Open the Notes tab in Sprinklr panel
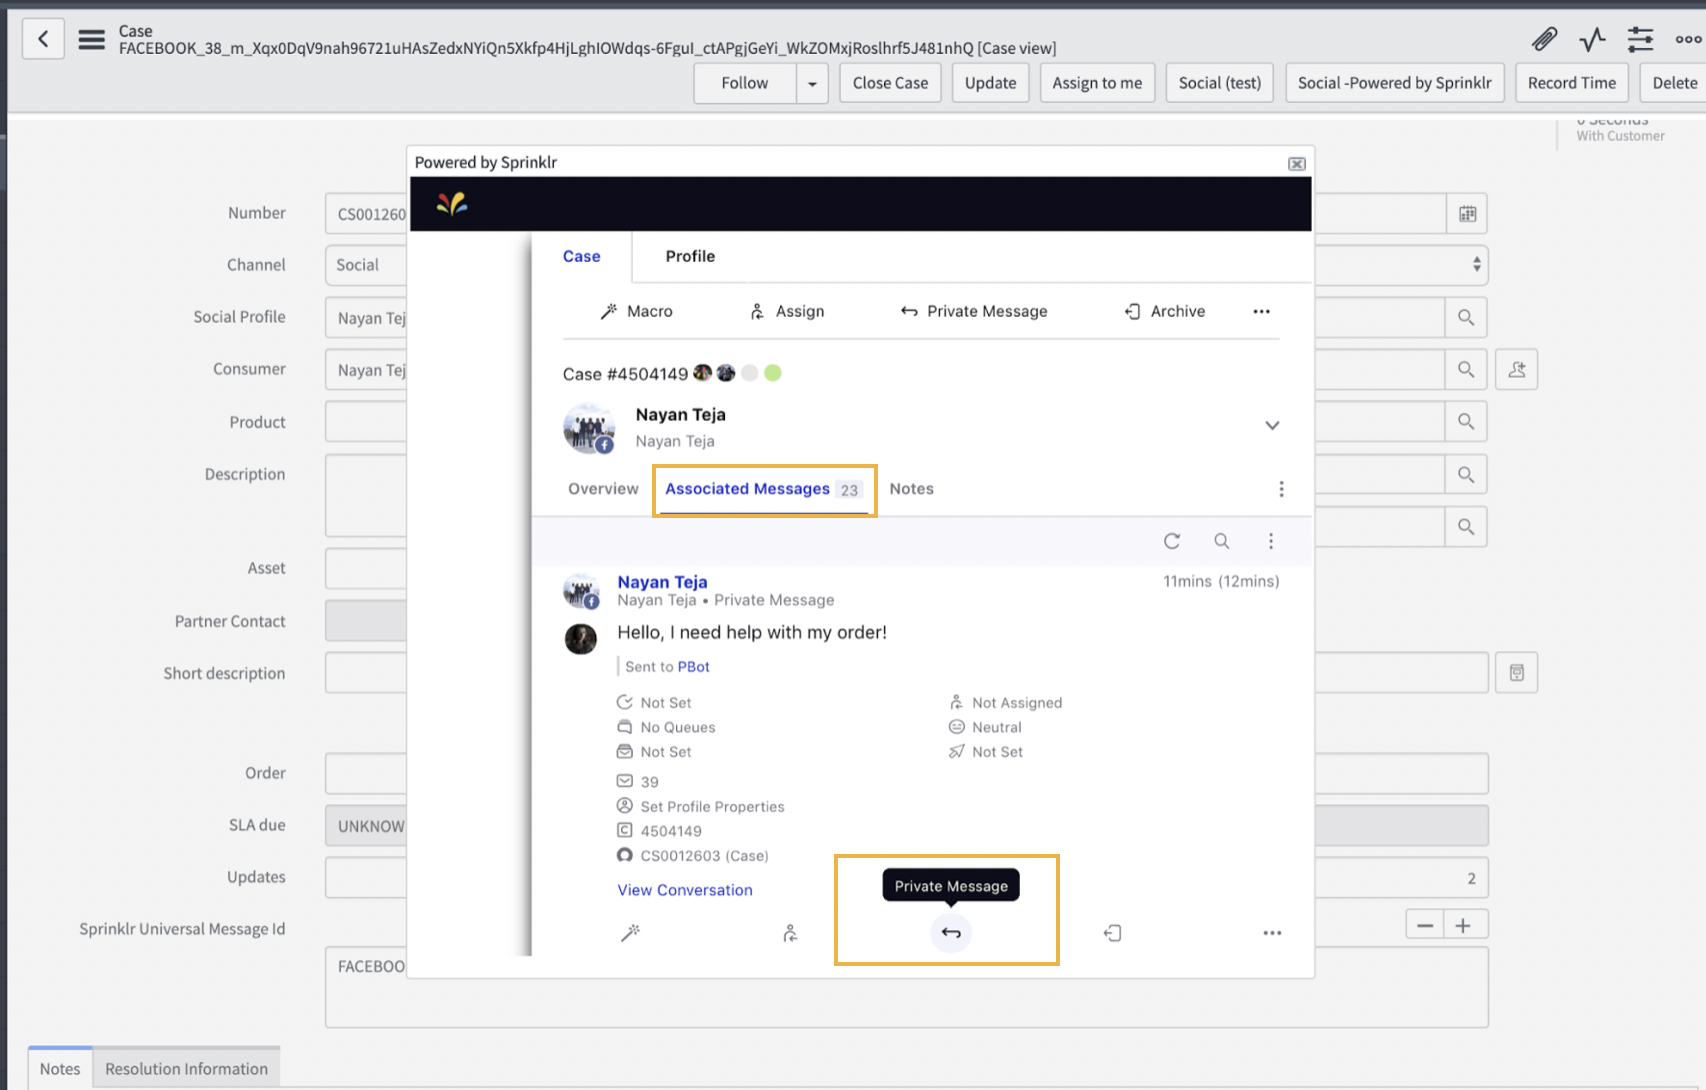Image resolution: width=1706 pixels, height=1090 pixels. click(x=911, y=489)
